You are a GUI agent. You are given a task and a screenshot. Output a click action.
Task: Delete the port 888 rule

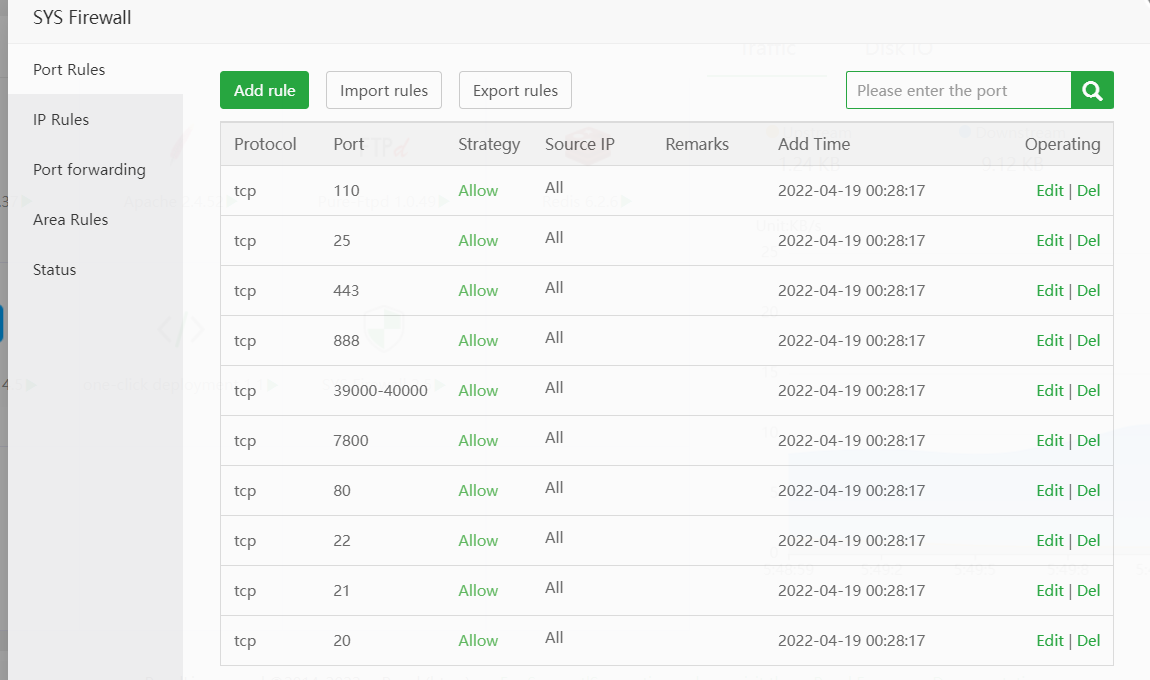click(1089, 341)
